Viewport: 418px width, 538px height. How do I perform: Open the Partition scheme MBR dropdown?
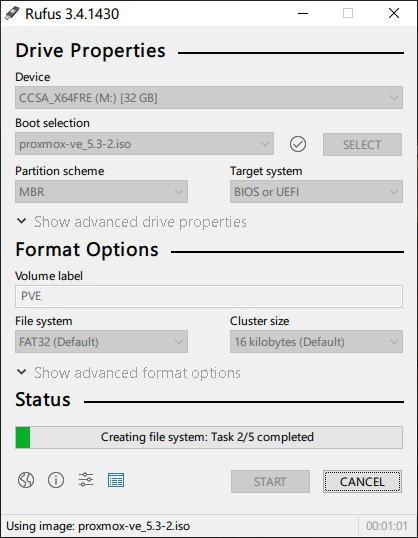[x=101, y=191]
